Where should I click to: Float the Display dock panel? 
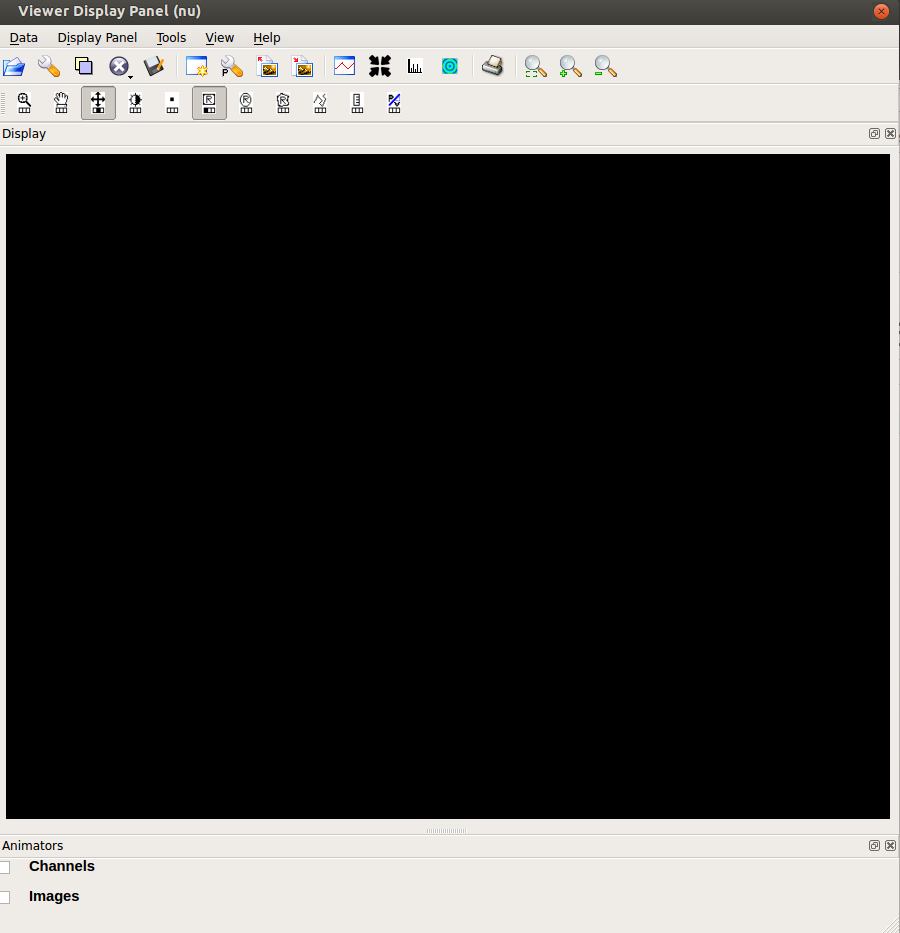(x=874, y=133)
